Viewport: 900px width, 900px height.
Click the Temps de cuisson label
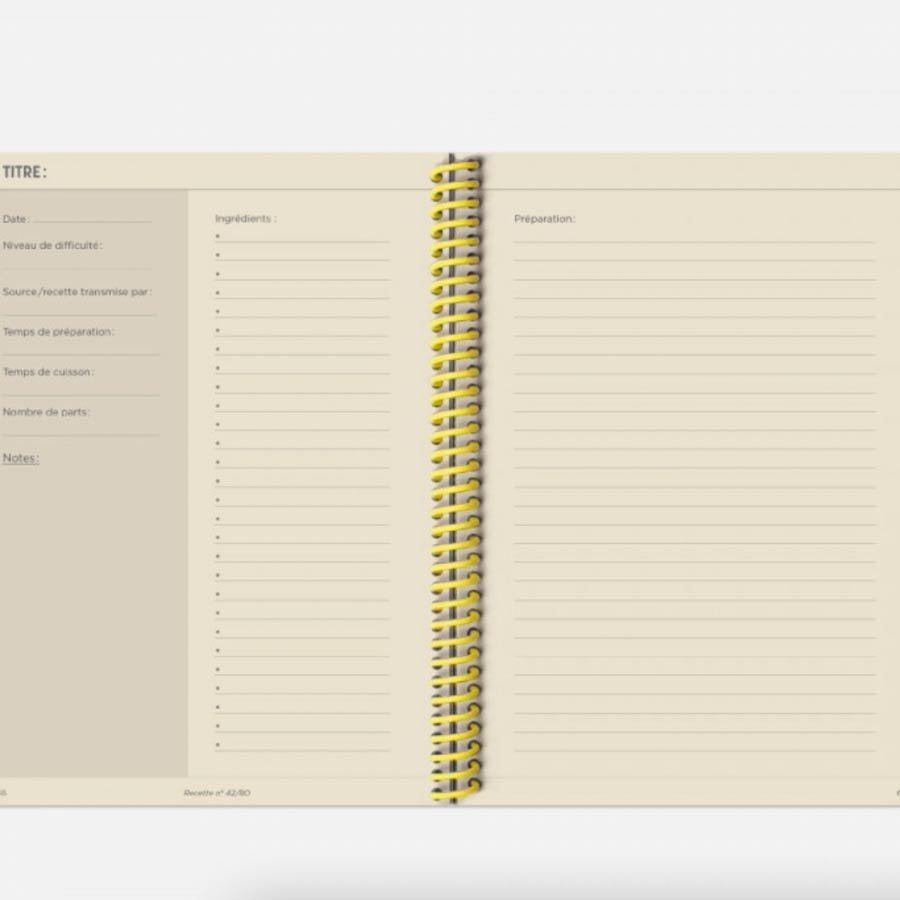point(48,372)
